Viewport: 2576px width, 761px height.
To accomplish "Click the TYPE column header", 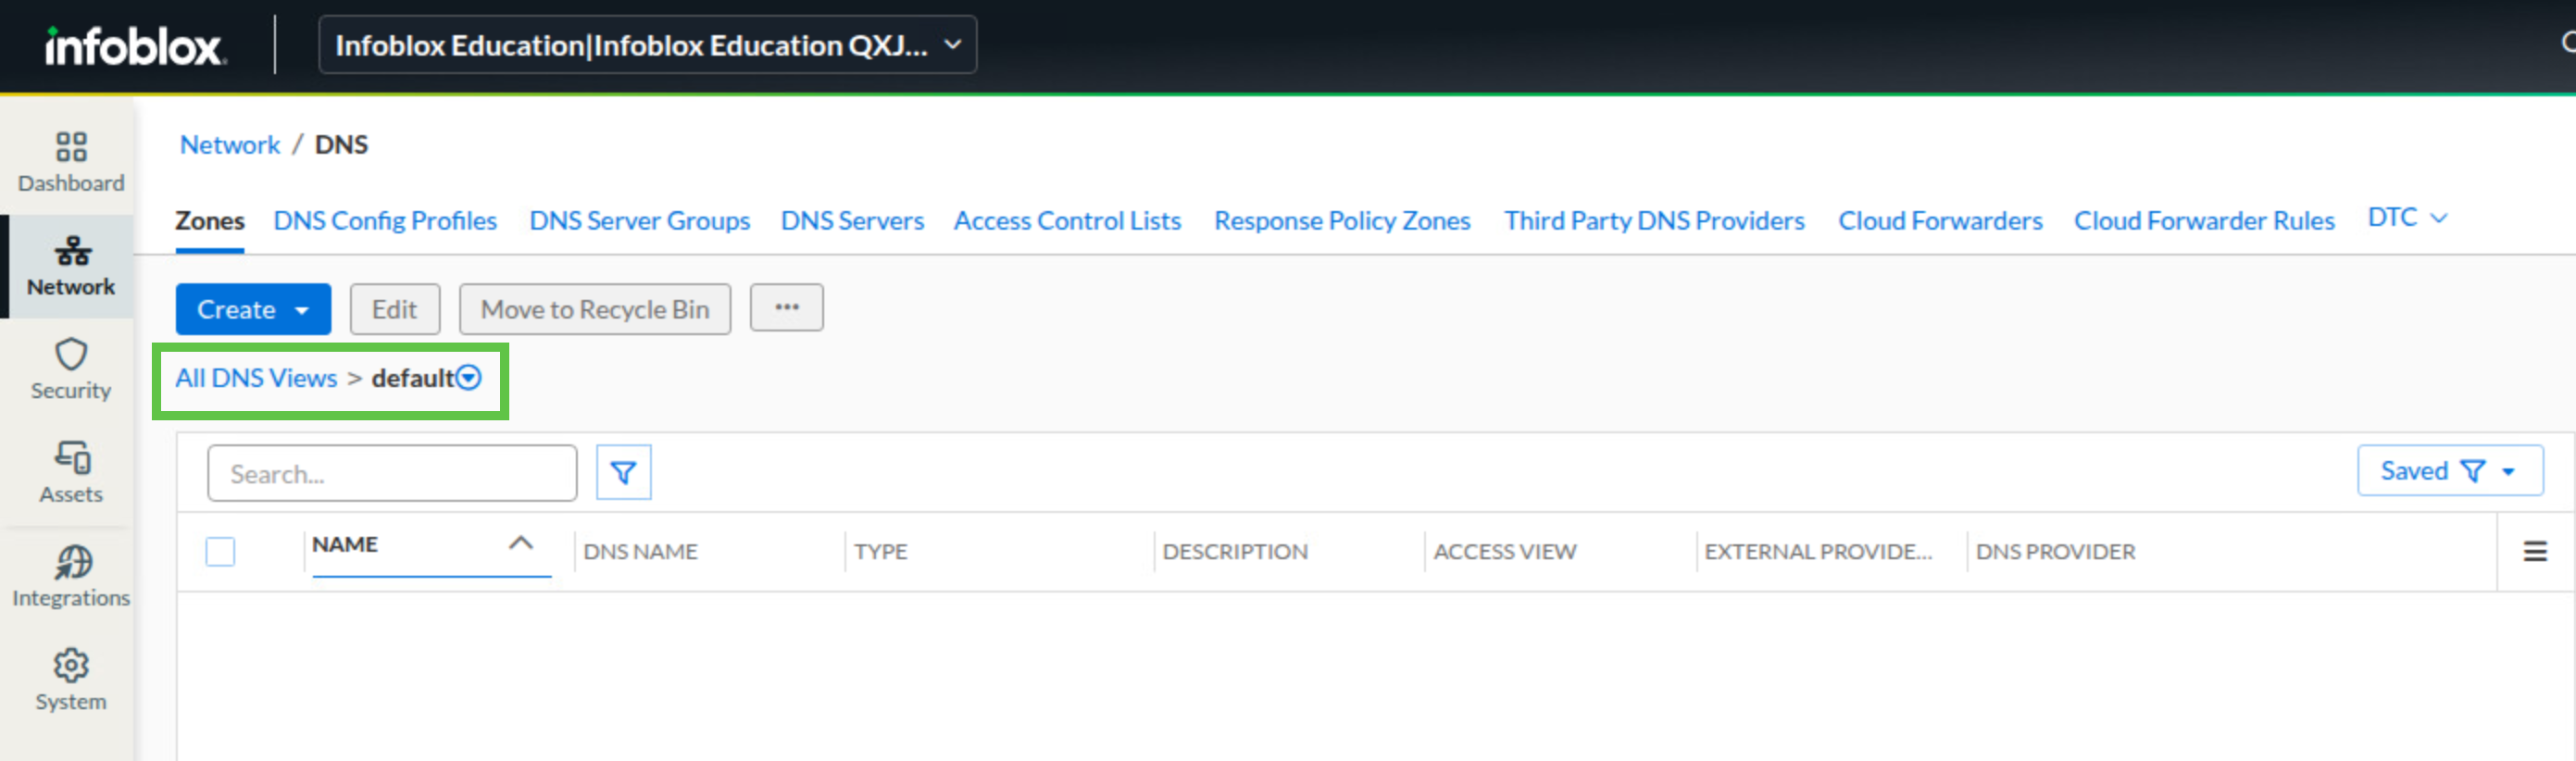I will [881, 551].
